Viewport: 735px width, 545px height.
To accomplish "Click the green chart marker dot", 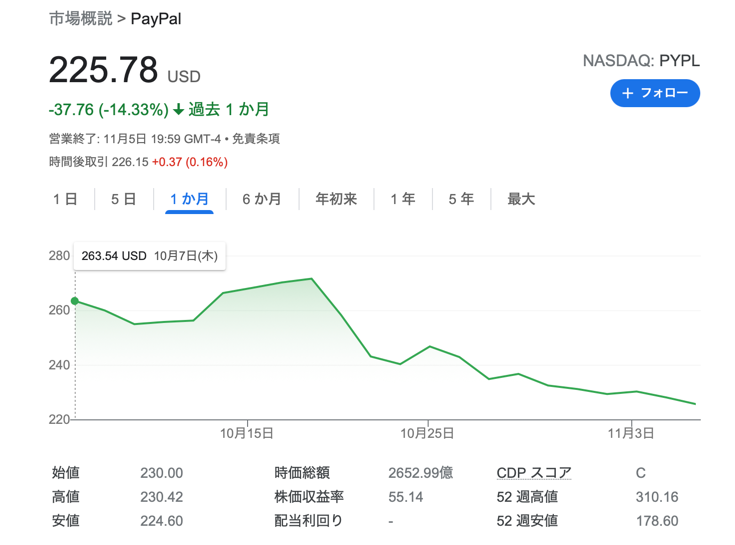I will [x=75, y=301].
